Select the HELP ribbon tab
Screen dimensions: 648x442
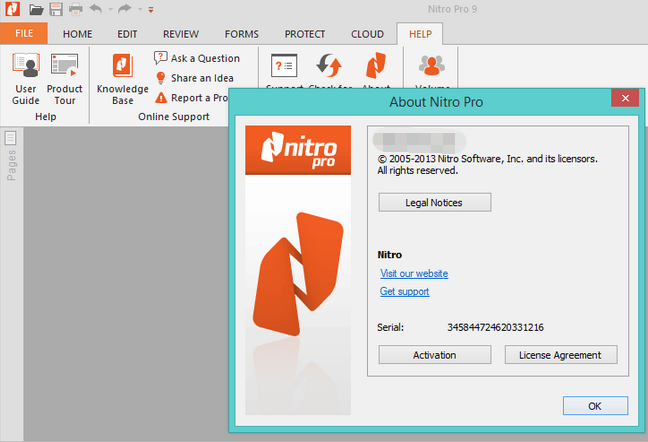420,34
